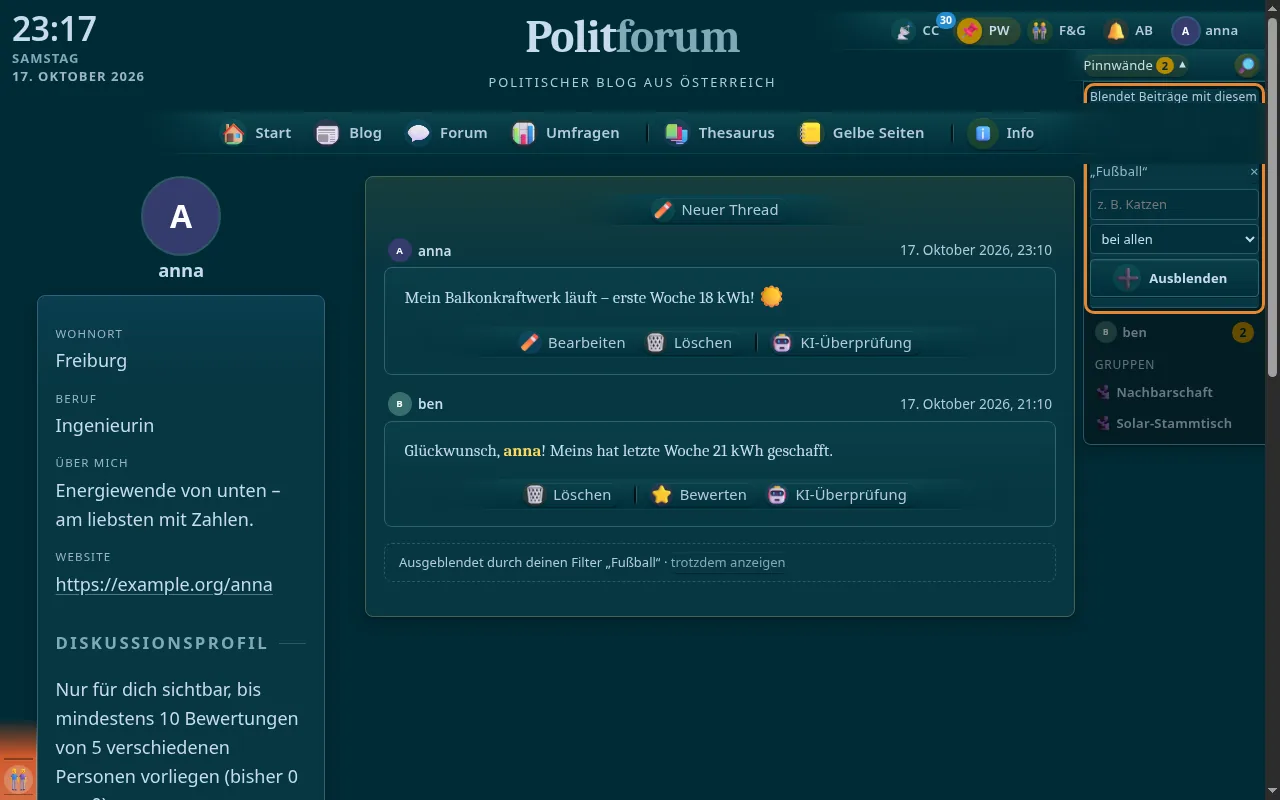The width and height of the screenshot is (1280, 800).
Task: Open the Info icon
Action: coord(984,133)
